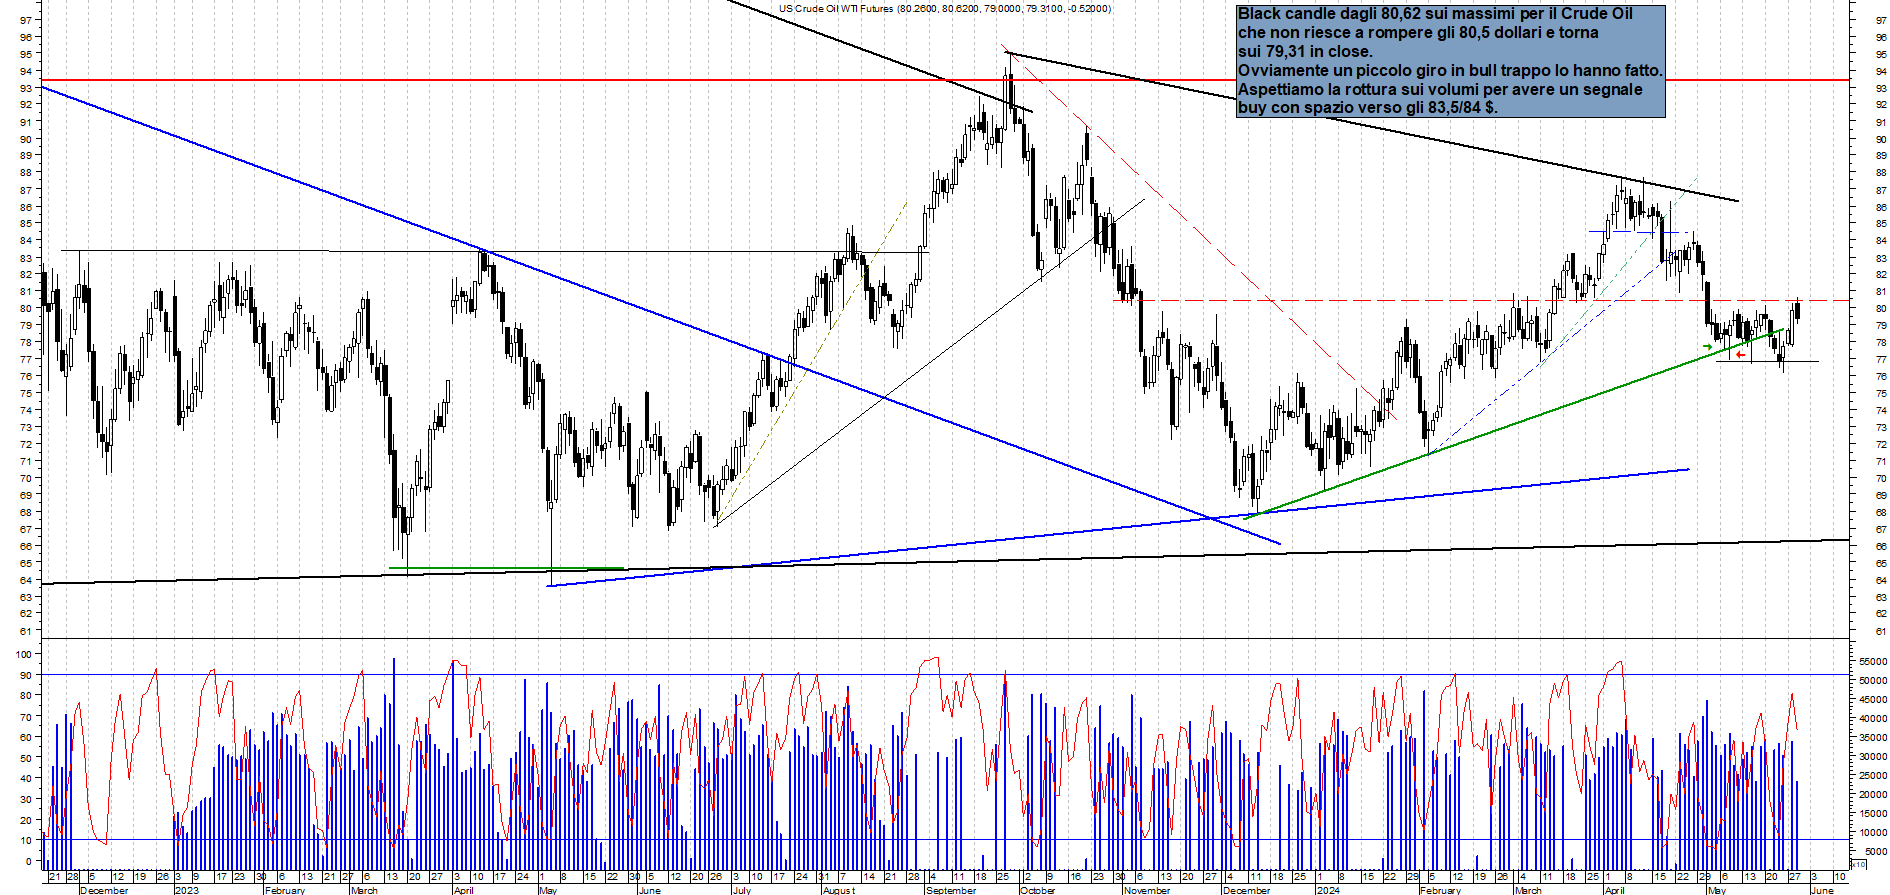Select the 2024 year label on time axis
Screen dimensions: 1890x895
(x=1328, y=890)
